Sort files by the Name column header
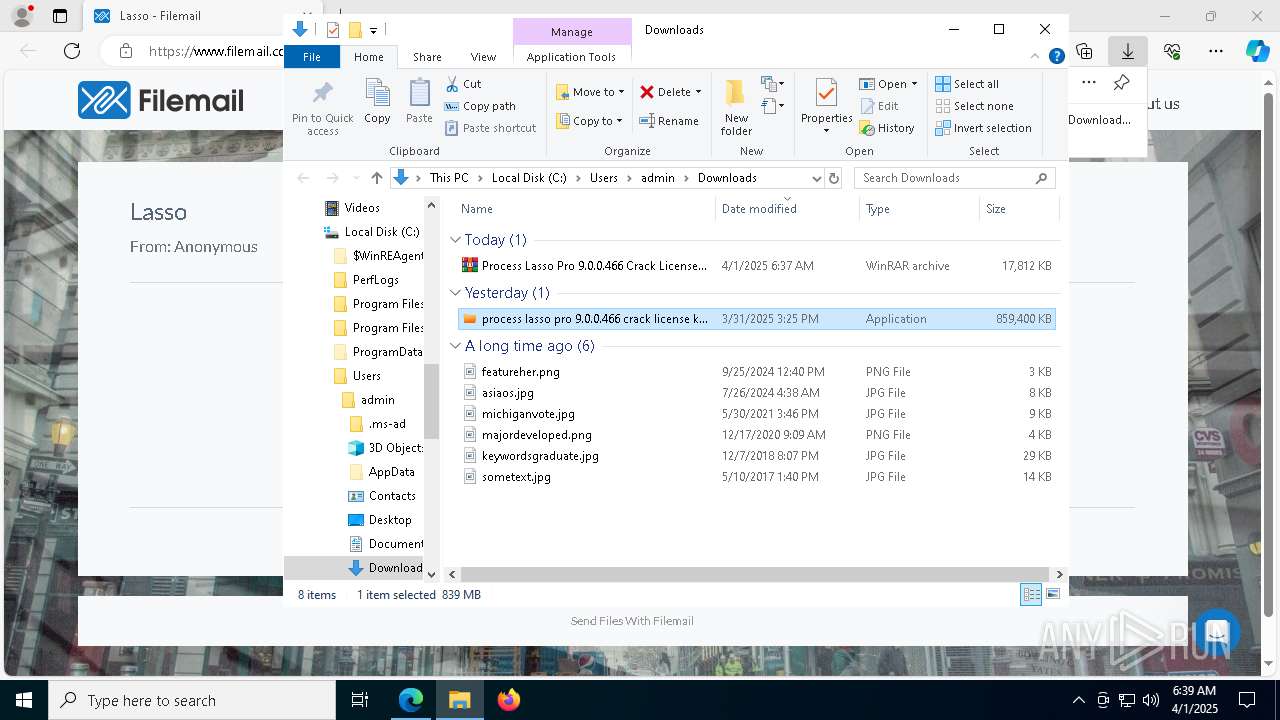The width and height of the screenshot is (1280, 720). point(586,209)
